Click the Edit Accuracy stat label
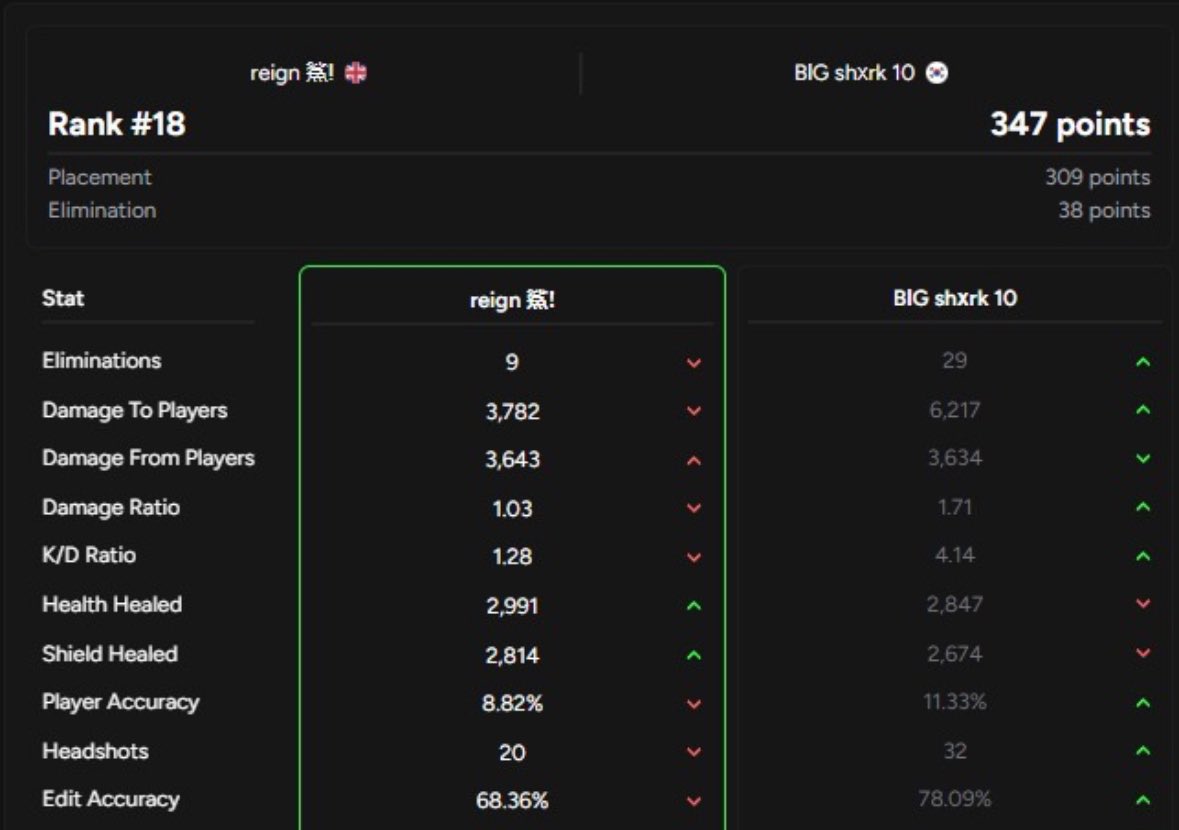This screenshot has width=1179, height=830. [111, 799]
